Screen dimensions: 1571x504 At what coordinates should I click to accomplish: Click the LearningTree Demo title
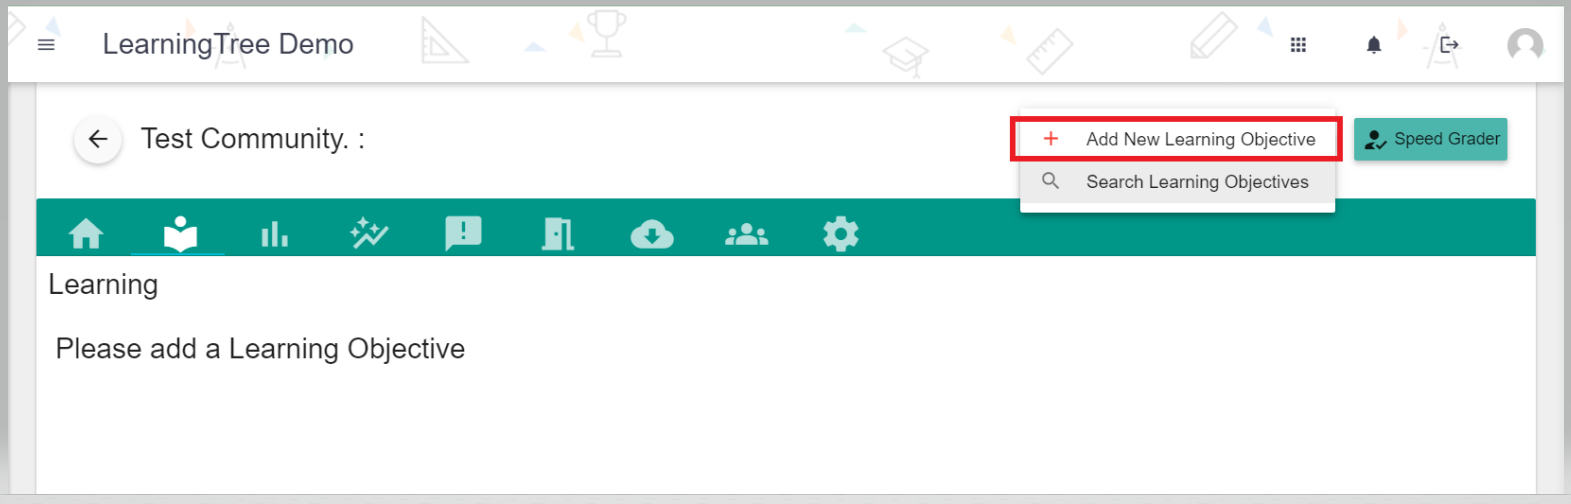click(x=228, y=45)
